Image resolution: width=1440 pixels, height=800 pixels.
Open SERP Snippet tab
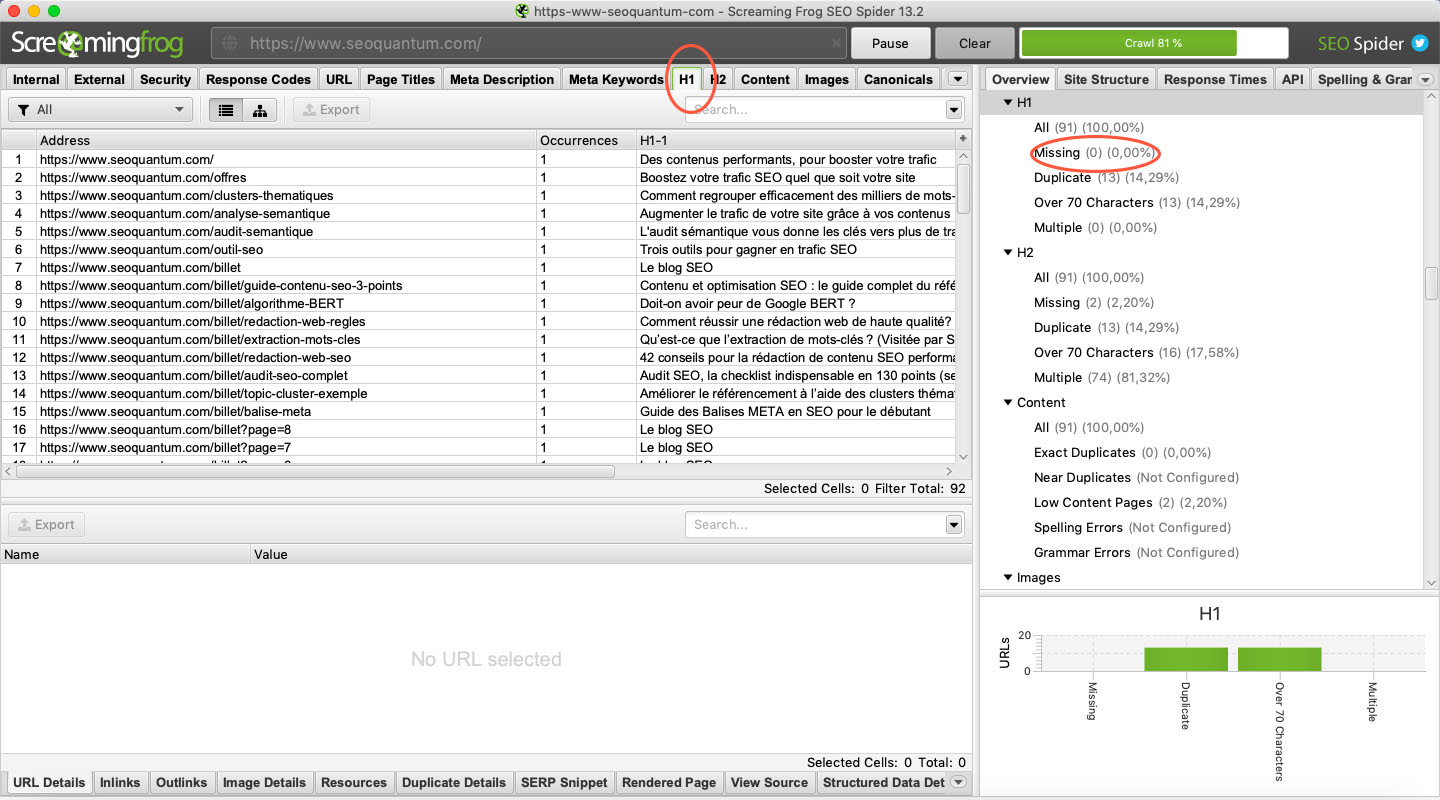[x=564, y=782]
